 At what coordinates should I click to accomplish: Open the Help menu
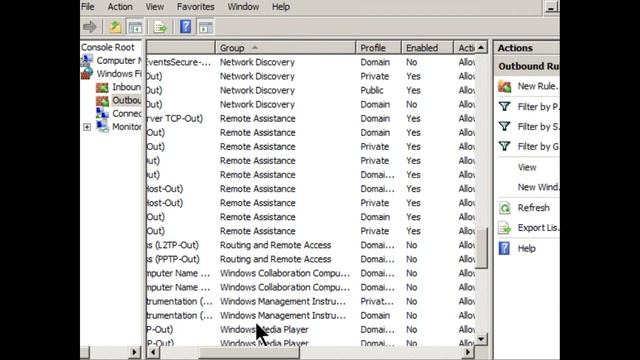pos(281,7)
